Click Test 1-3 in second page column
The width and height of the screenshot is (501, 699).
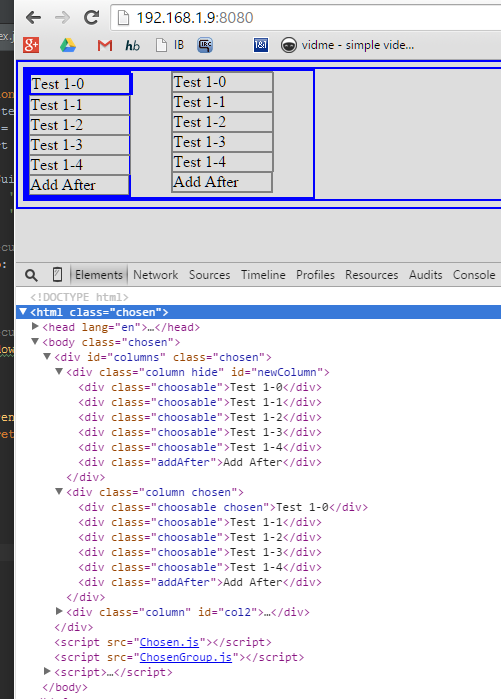point(222,142)
